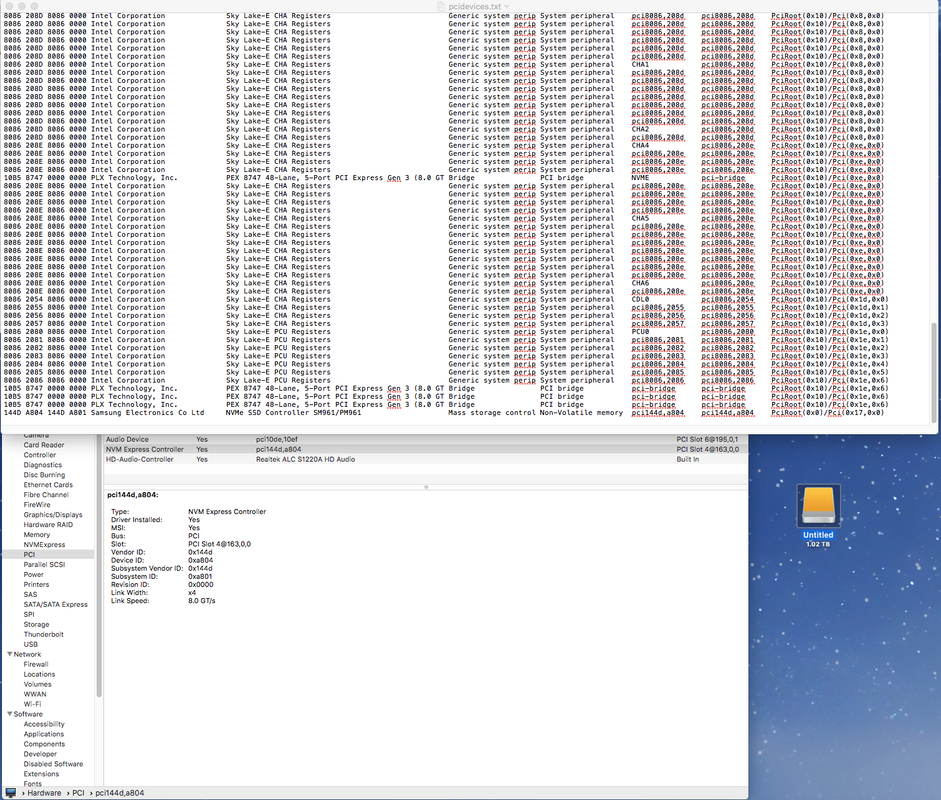Select Extensions under Software
The width and height of the screenshot is (941, 800).
click(x=41, y=774)
